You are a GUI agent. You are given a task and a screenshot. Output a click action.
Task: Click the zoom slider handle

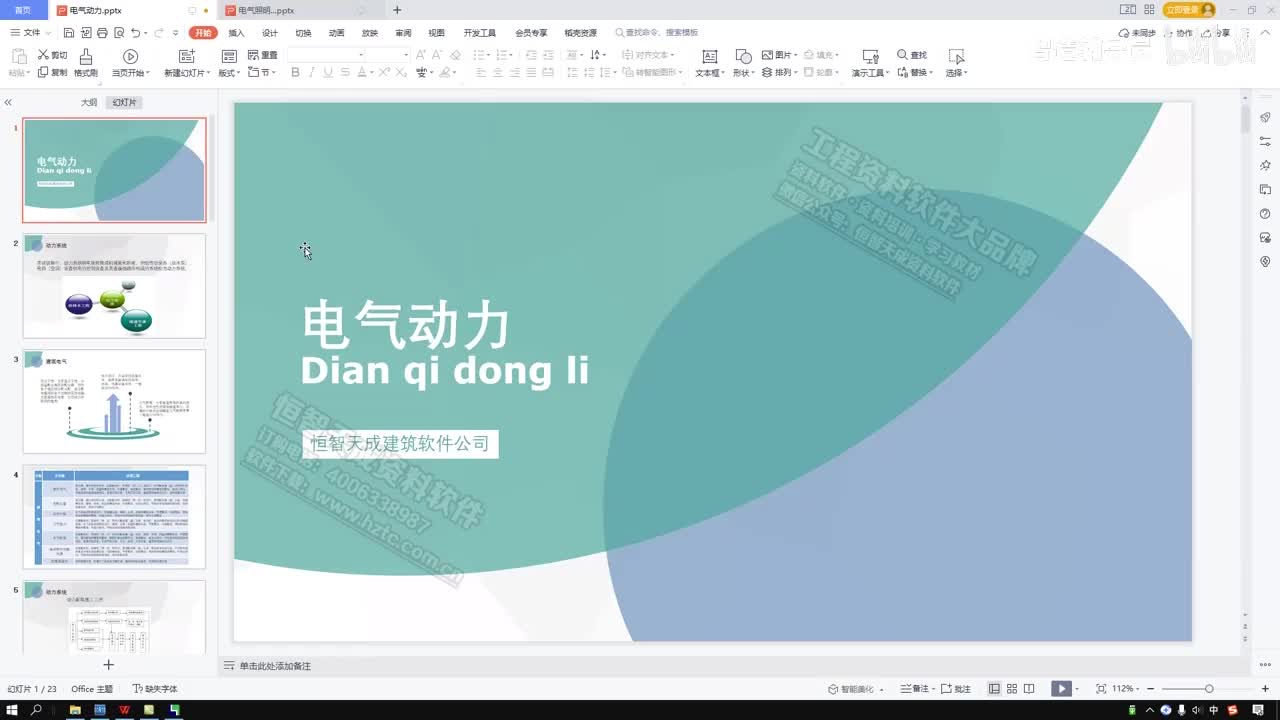(x=1209, y=689)
